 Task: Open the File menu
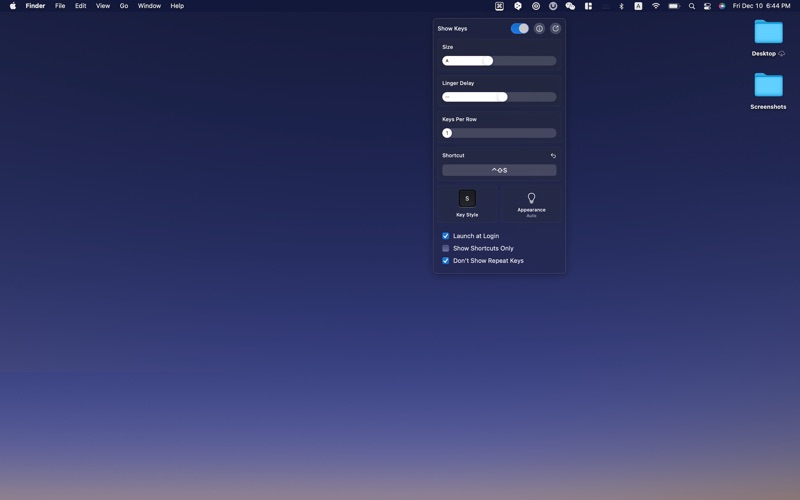pyautogui.click(x=60, y=6)
